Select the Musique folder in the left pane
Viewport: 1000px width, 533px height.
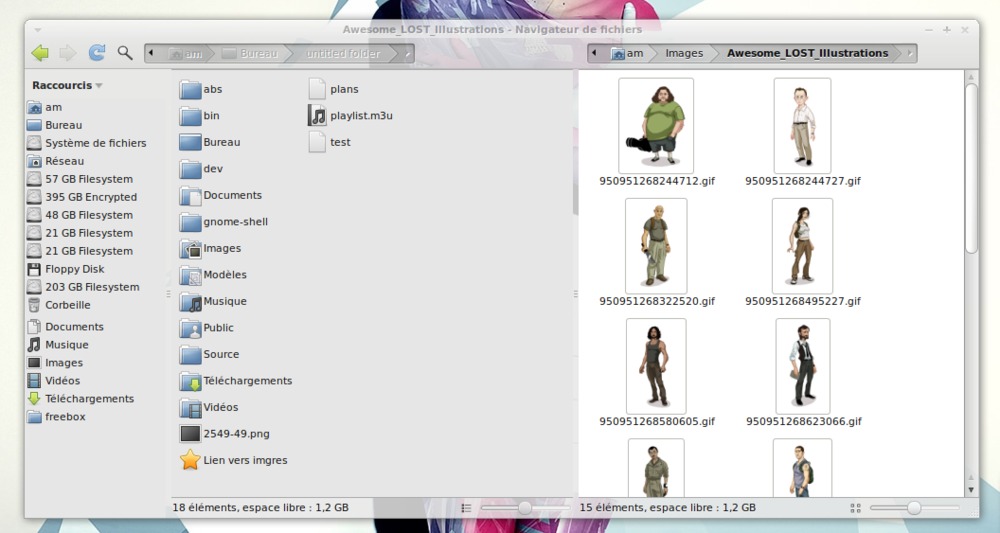[x=213, y=301]
